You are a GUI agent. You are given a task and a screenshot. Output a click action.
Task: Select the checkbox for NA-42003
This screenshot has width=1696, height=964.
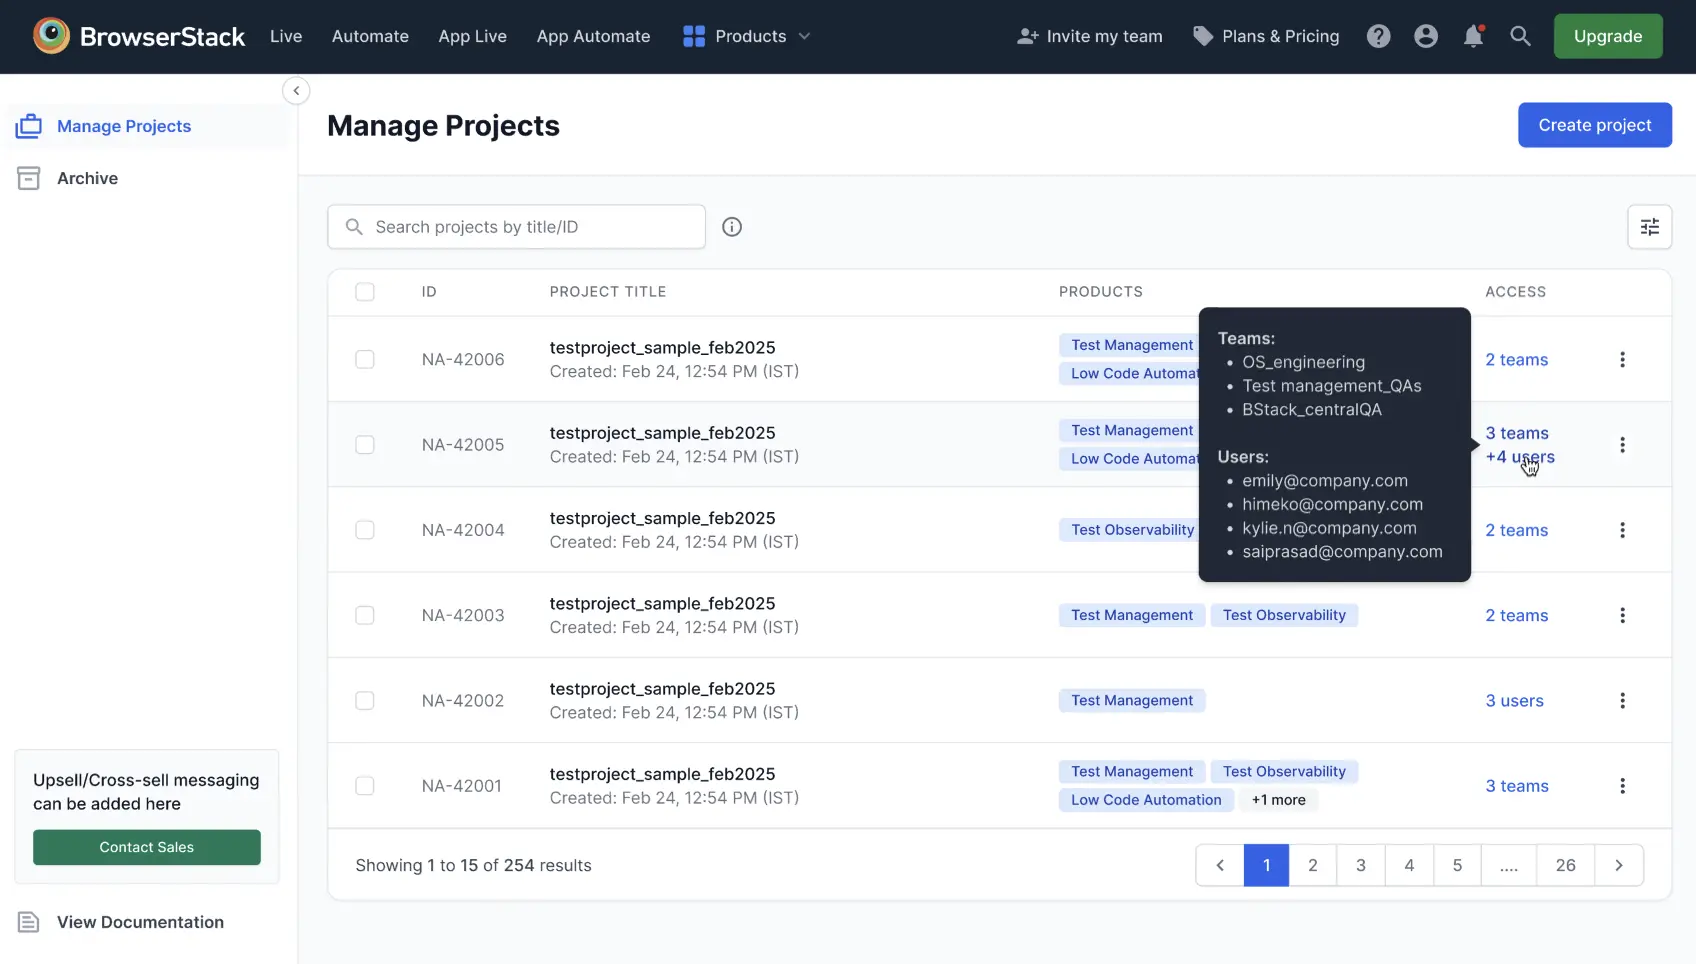click(365, 615)
